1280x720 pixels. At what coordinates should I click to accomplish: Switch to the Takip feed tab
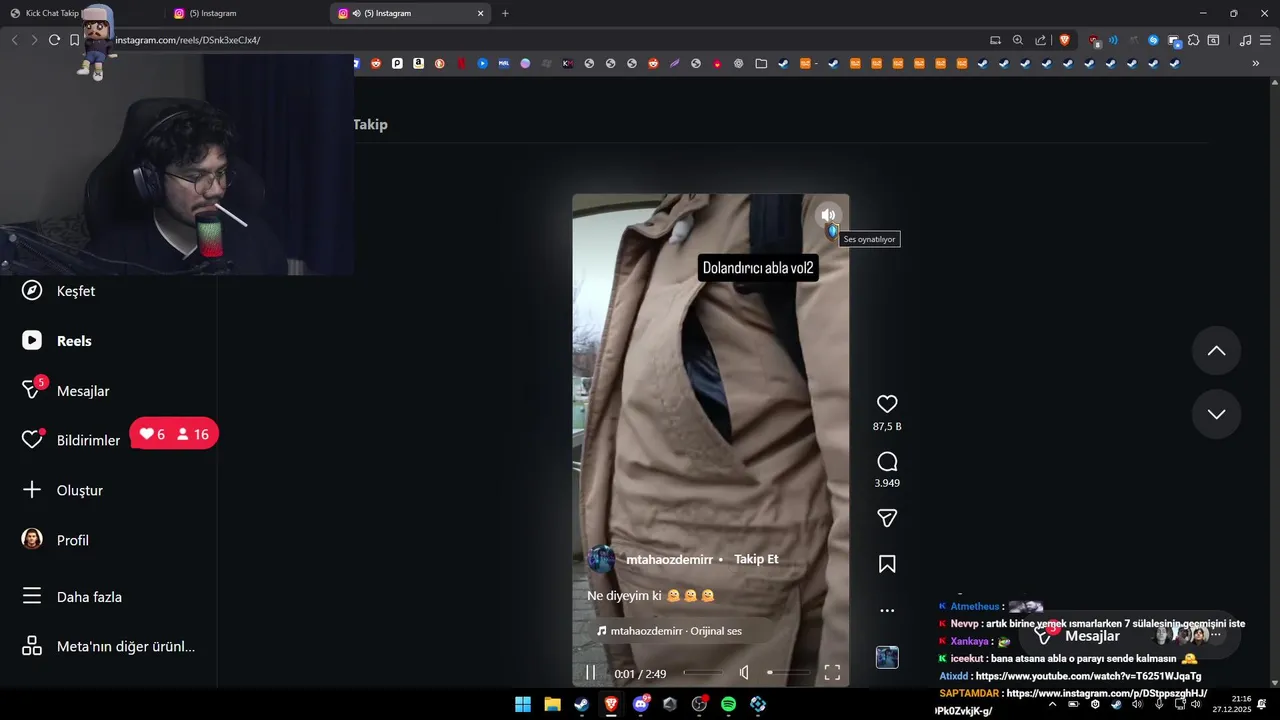point(370,124)
